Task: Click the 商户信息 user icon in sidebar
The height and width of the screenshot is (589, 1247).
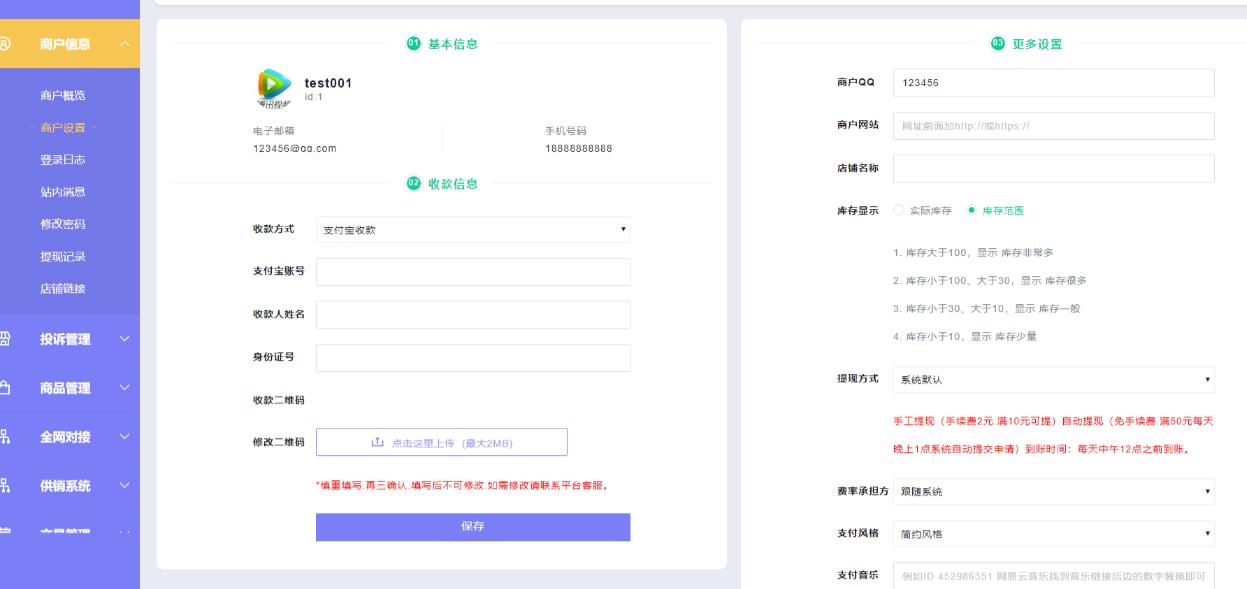Action: click(x=6, y=44)
